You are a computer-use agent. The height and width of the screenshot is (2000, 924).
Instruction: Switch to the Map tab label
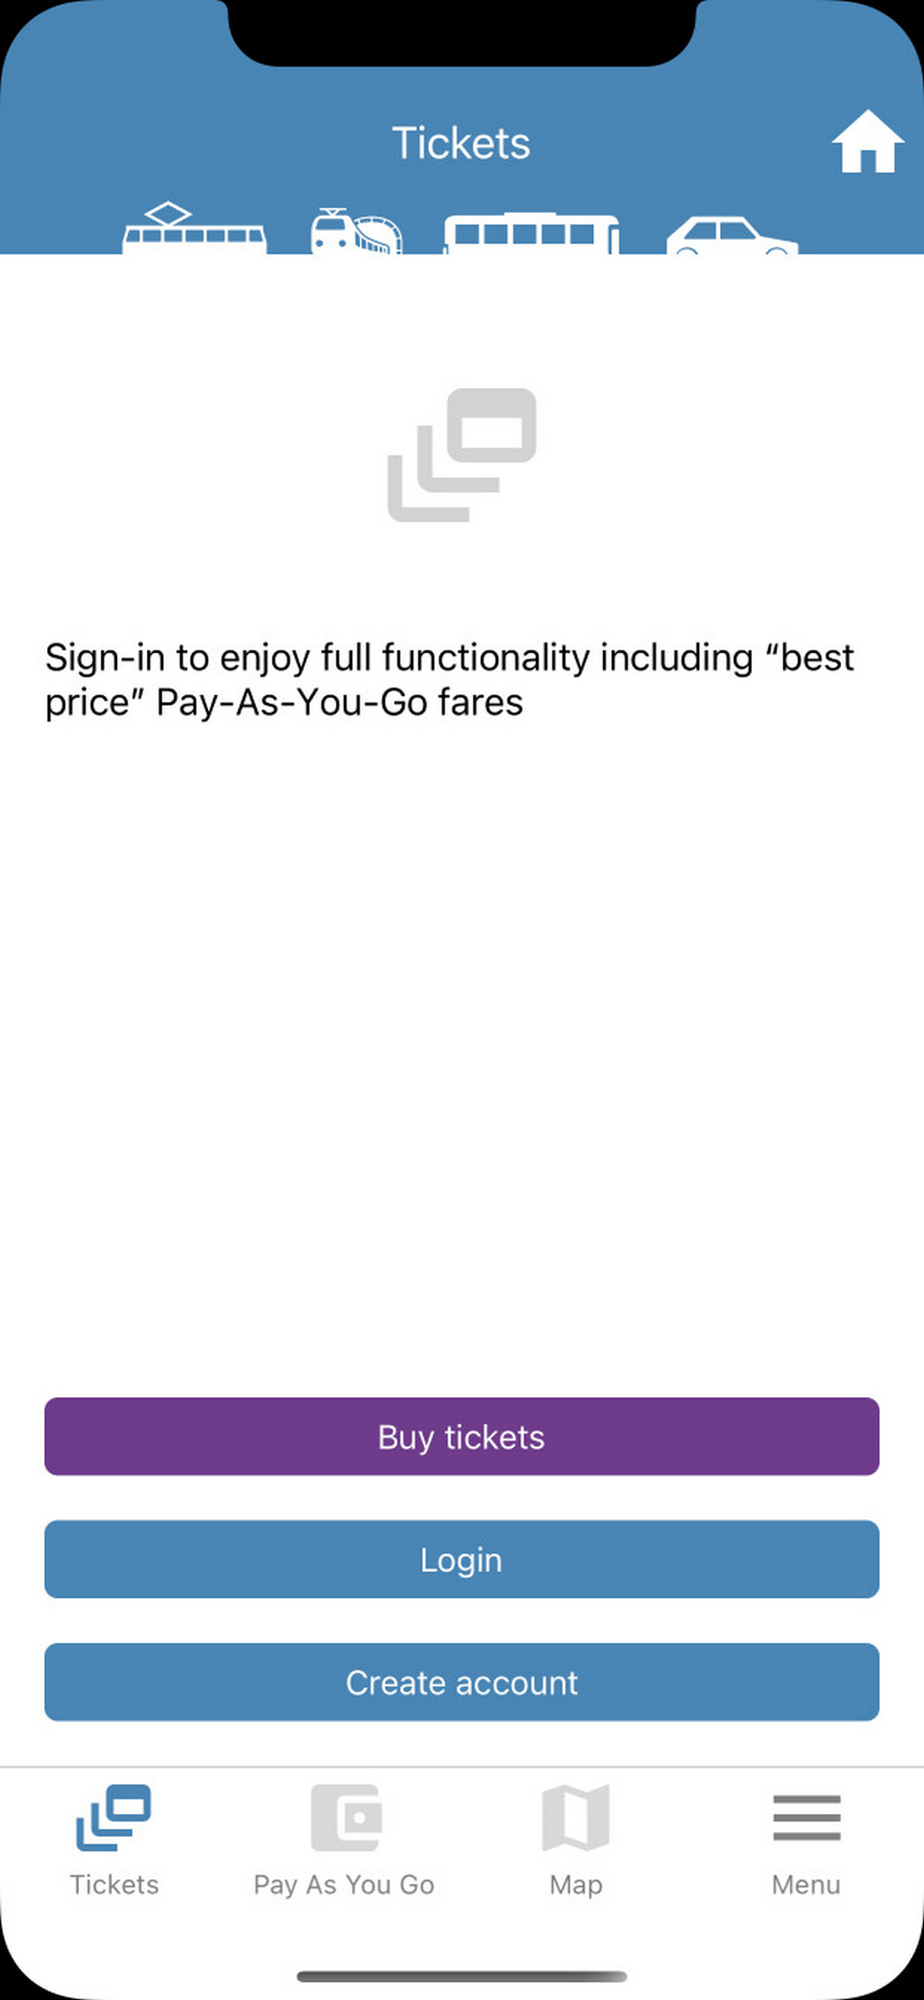point(576,1885)
